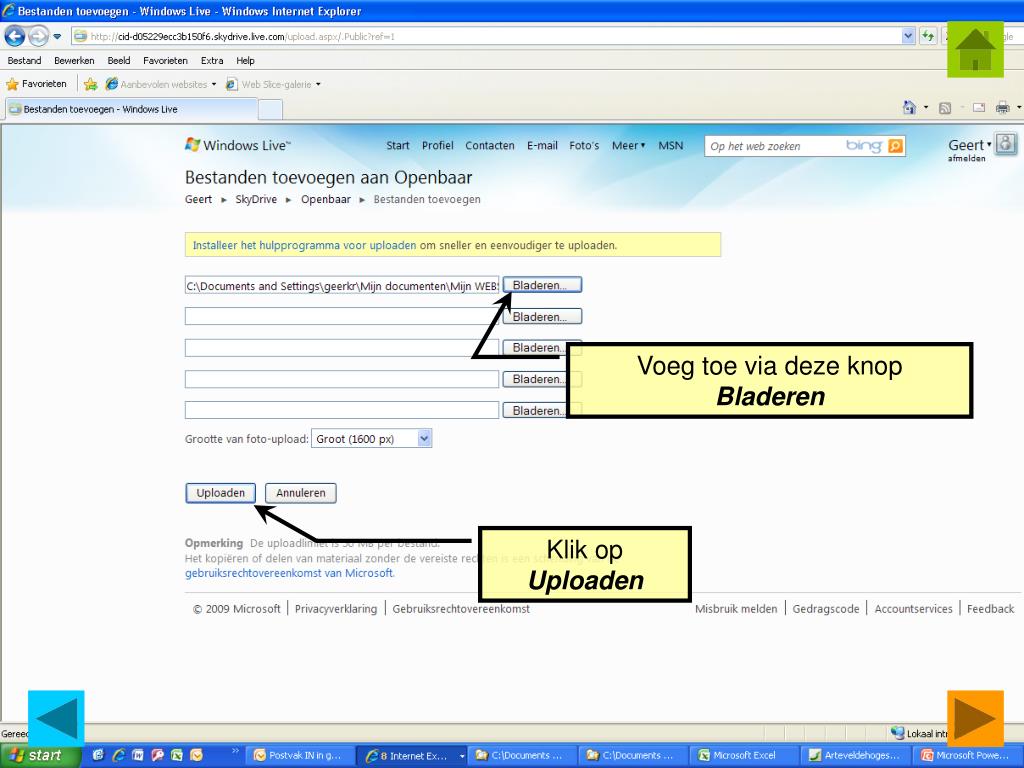Click the green slide Home button

pyautogui.click(x=975, y=49)
